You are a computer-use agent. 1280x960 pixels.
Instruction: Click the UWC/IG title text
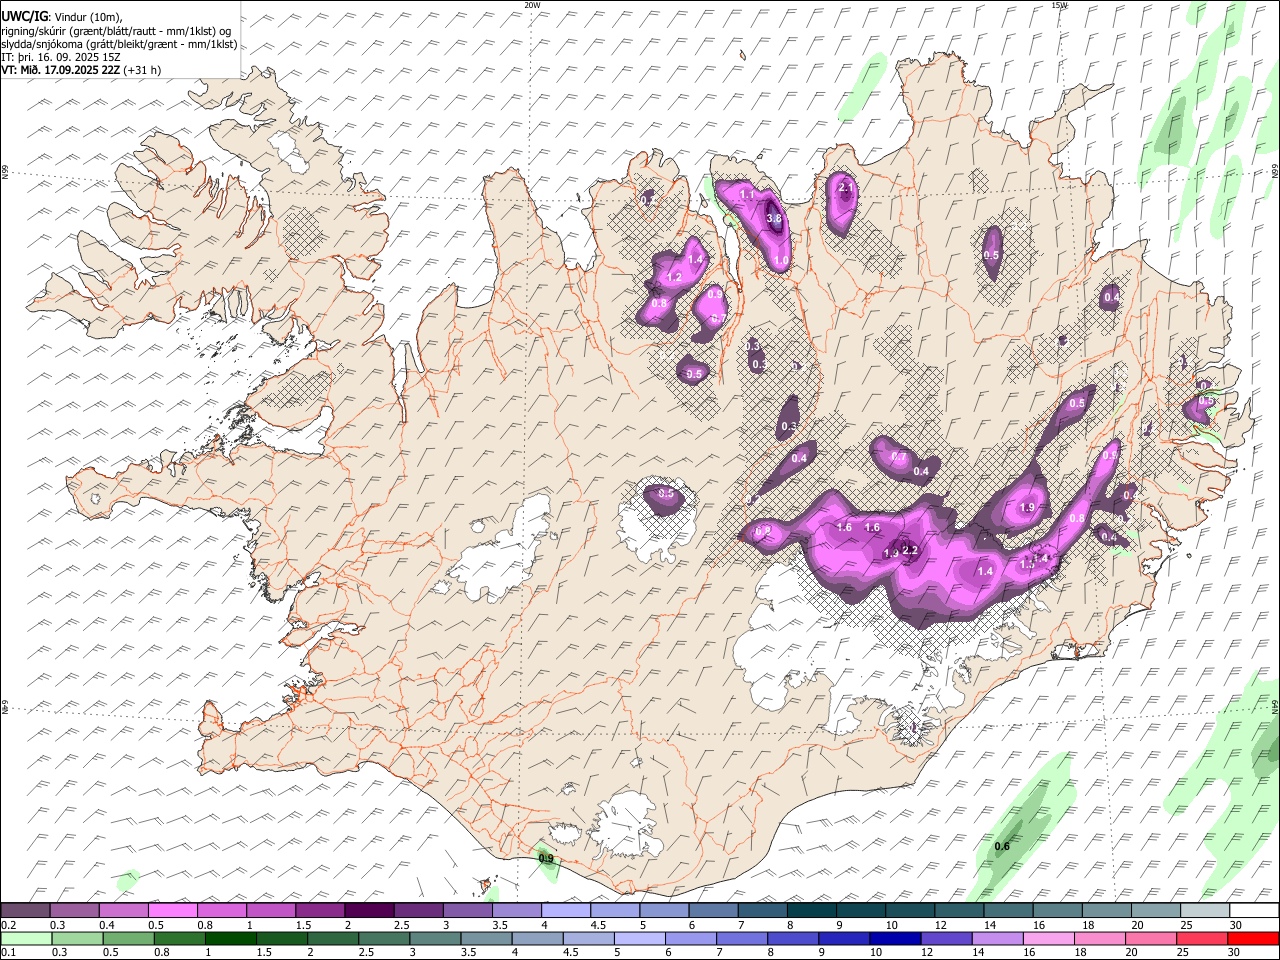(x=24, y=17)
